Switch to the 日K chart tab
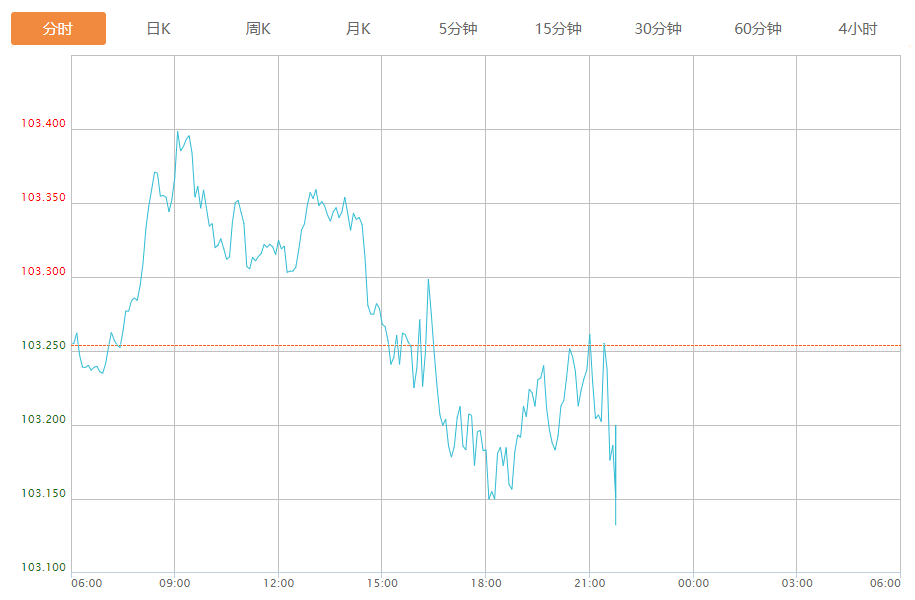 pyautogui.click(x=158, y=29)
